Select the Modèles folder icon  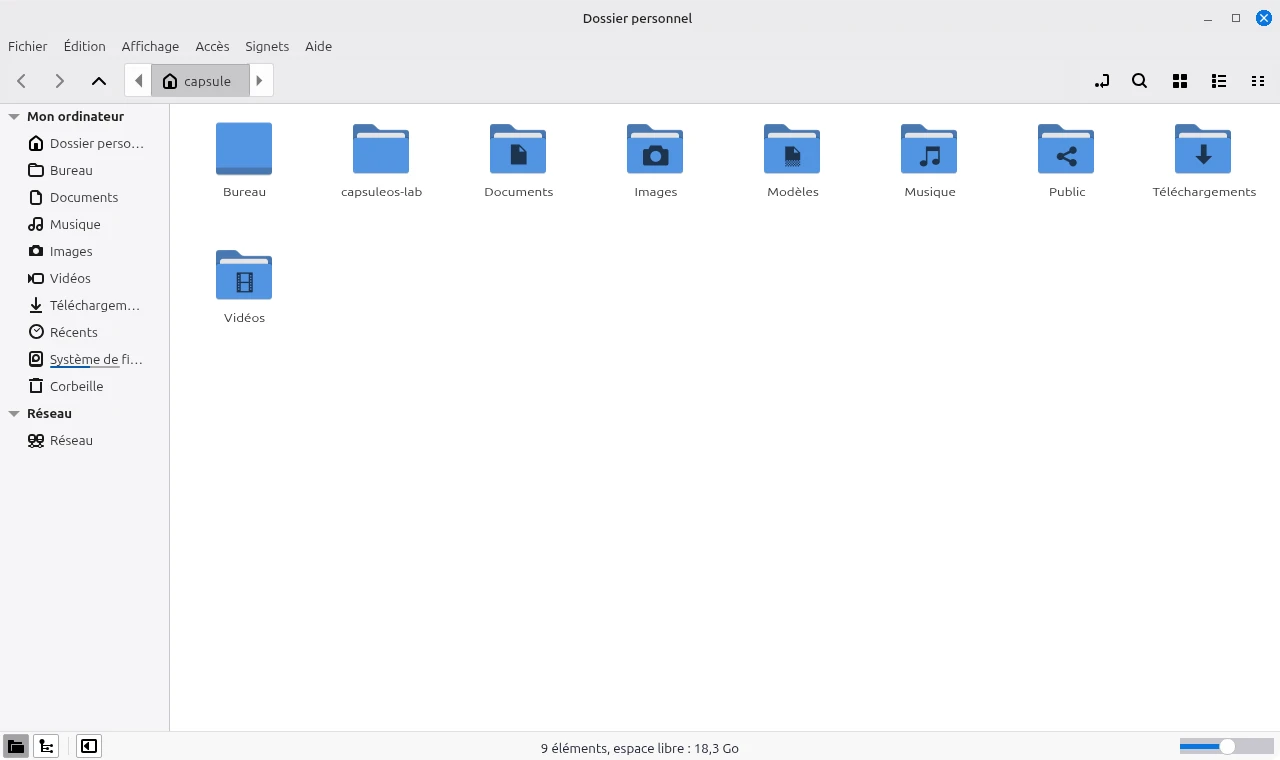click(792, 148)
